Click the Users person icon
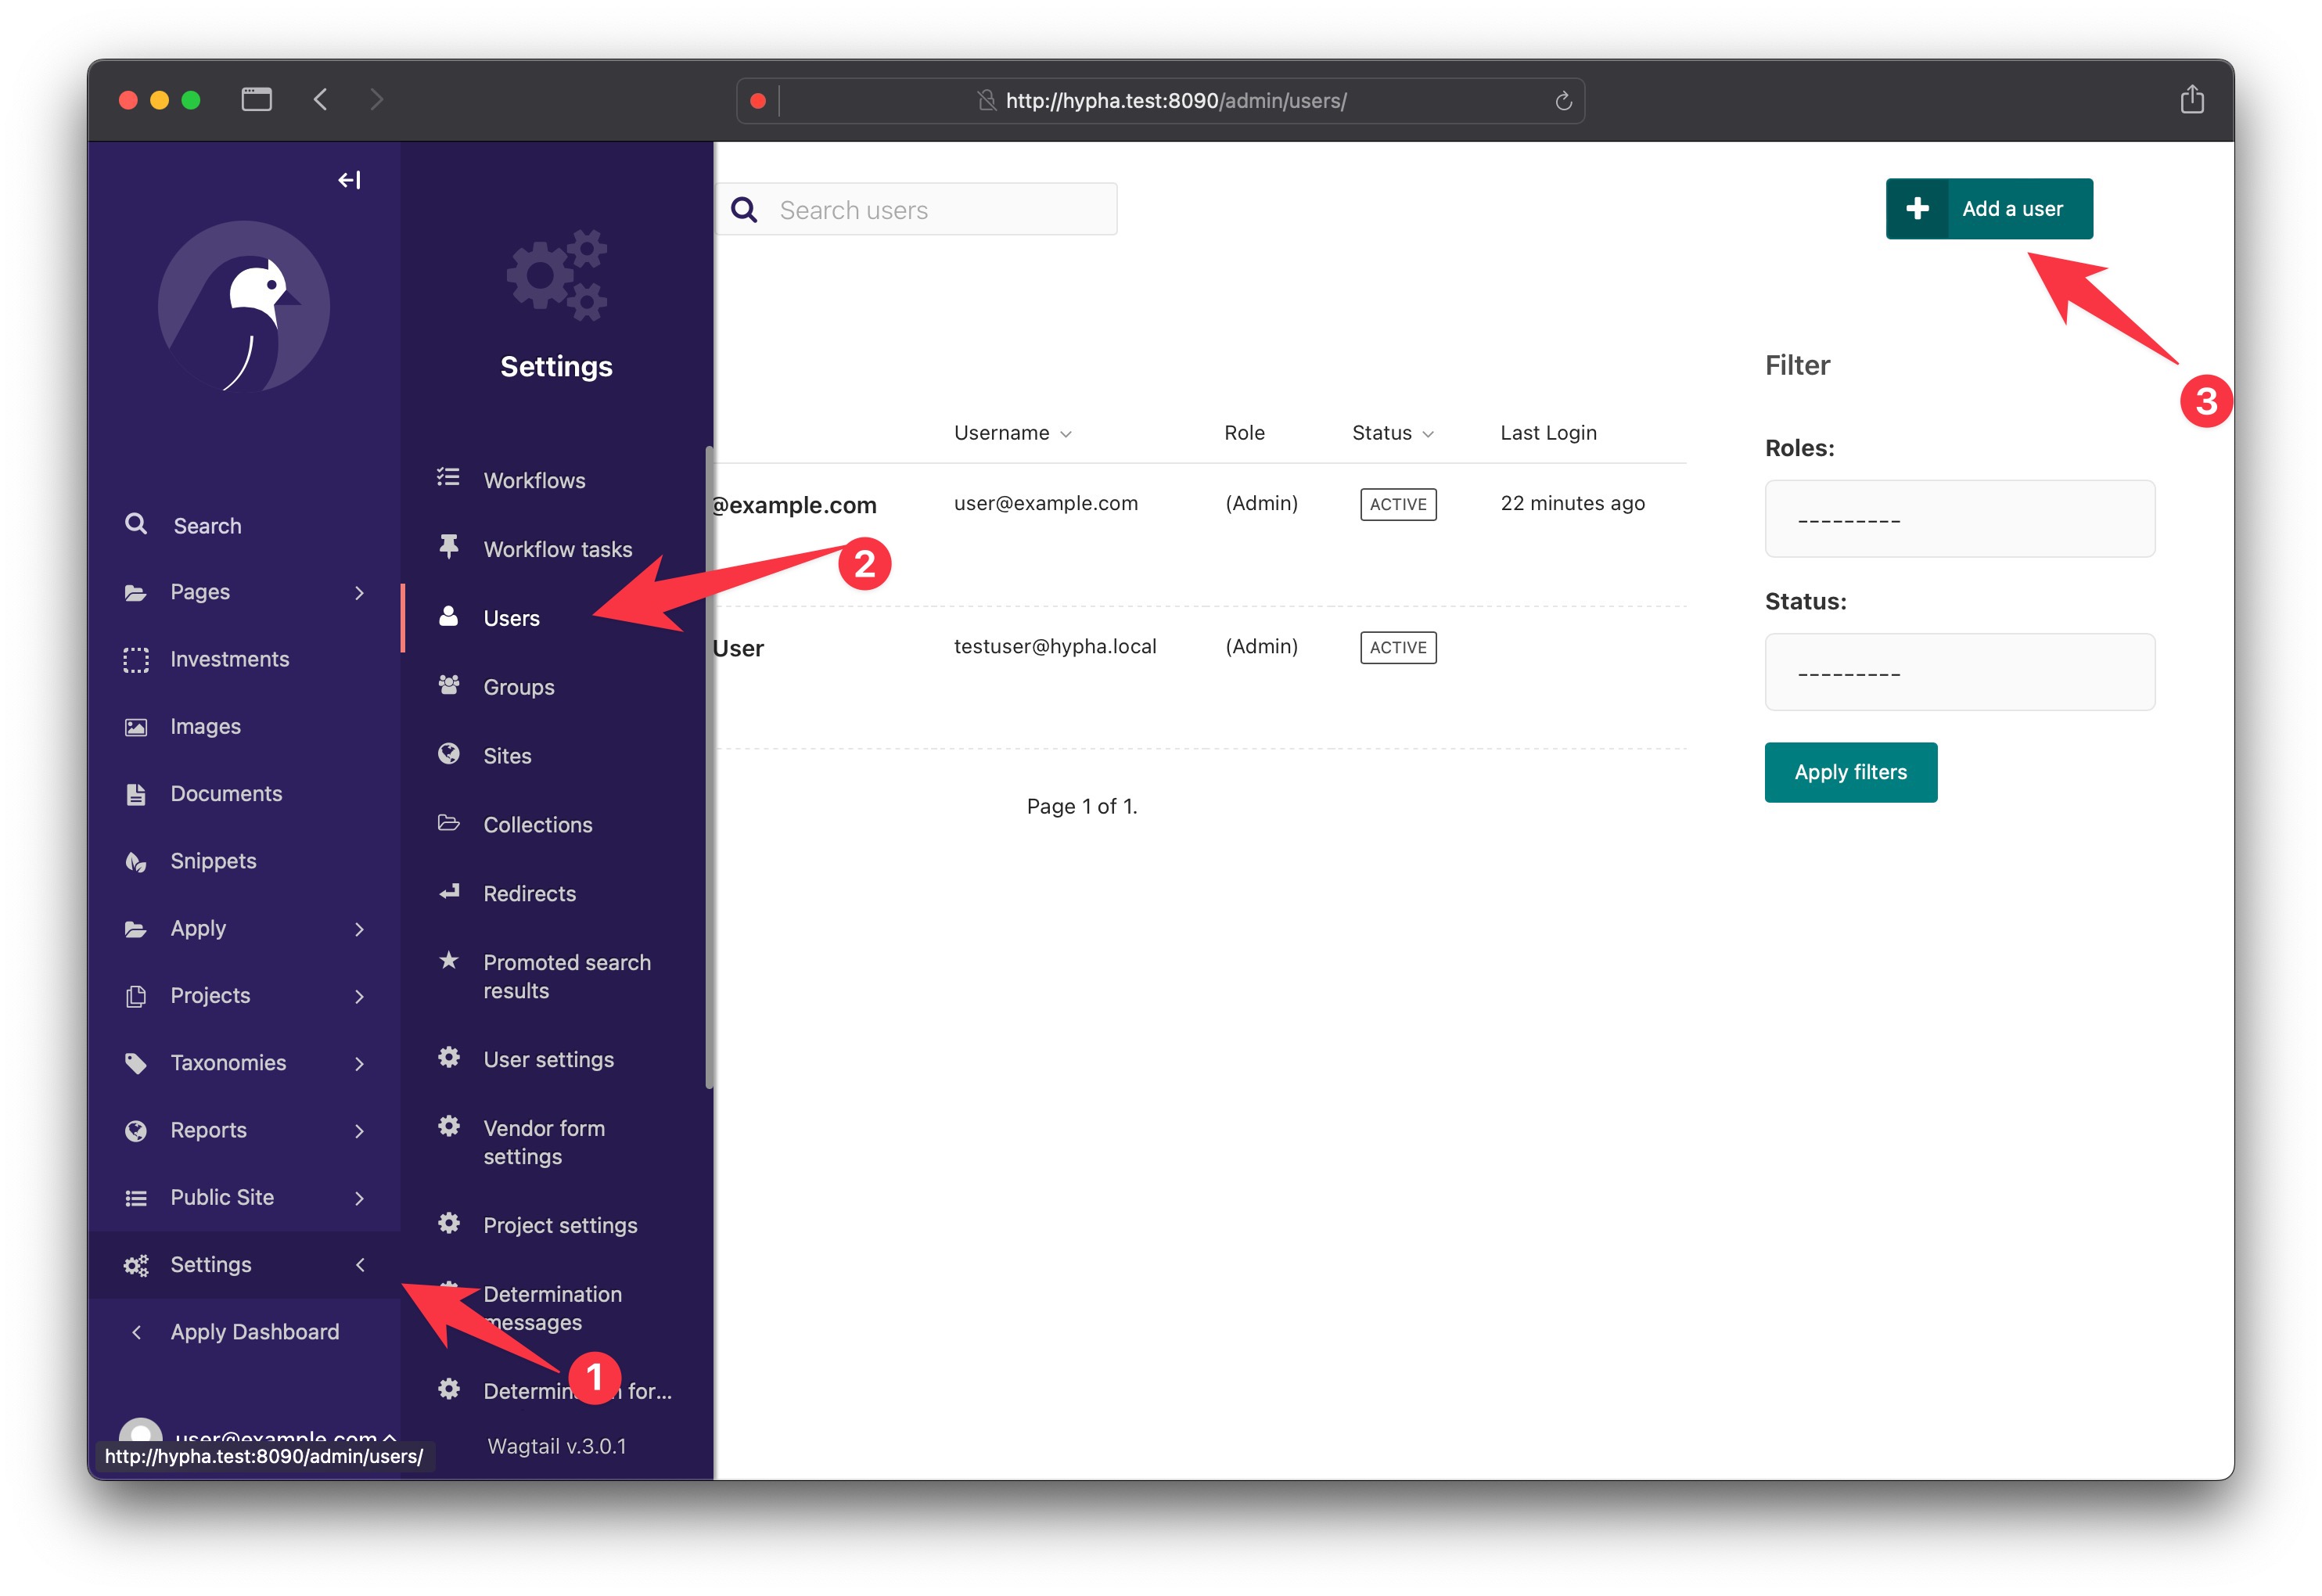2322x1596 pixels. coord(448,616)
